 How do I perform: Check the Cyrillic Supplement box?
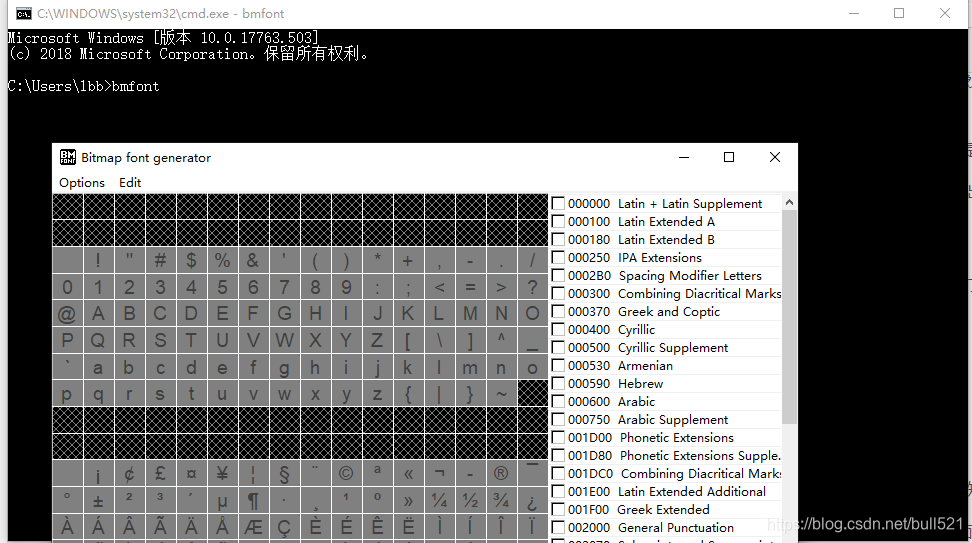[x=558, y=347]
